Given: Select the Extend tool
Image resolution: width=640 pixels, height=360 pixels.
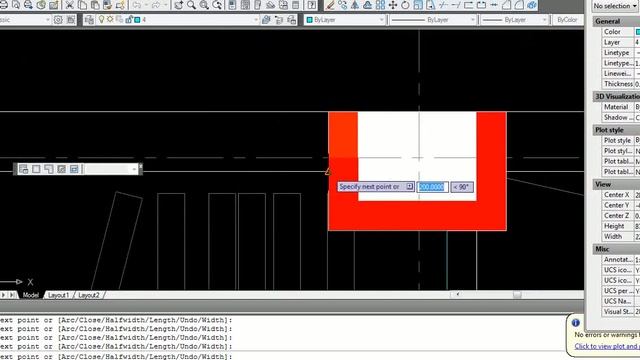Looking at the screenshot, I should point(456,5).
